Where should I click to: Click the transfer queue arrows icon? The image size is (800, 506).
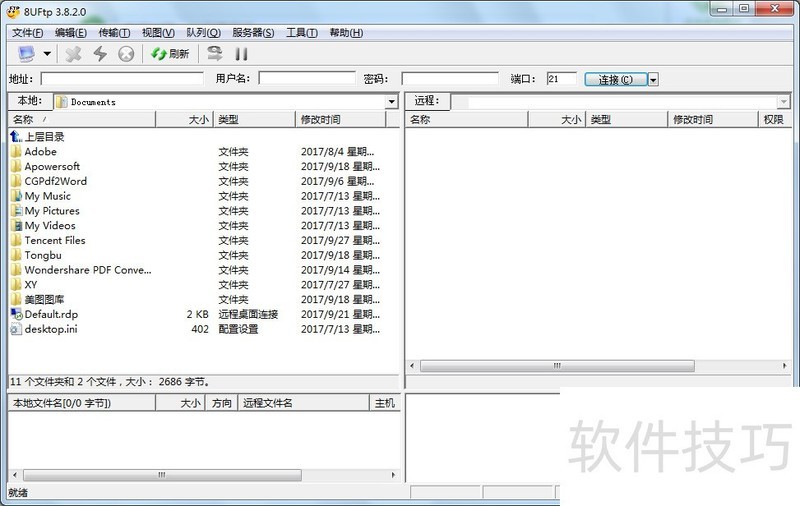tap(215, 54)
